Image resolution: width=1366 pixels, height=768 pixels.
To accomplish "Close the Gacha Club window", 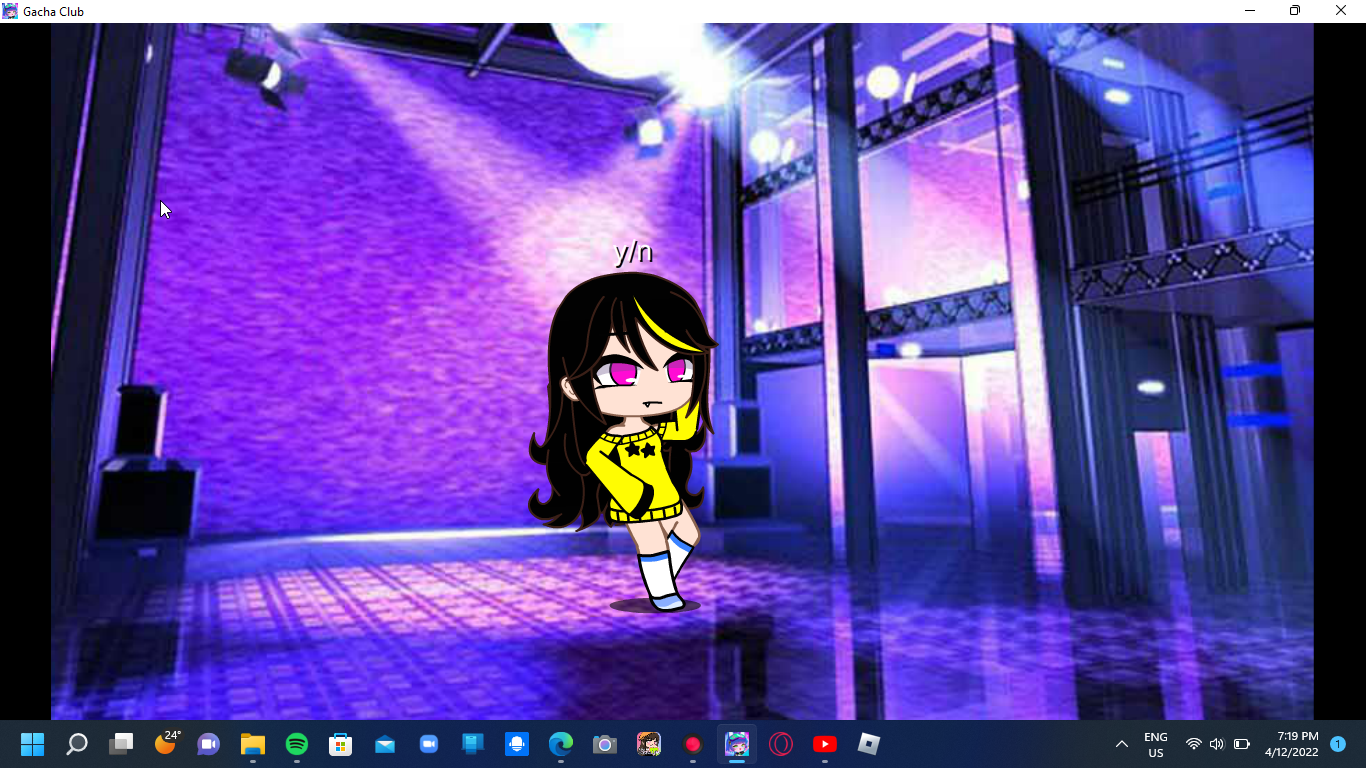I will (1341, 11).
